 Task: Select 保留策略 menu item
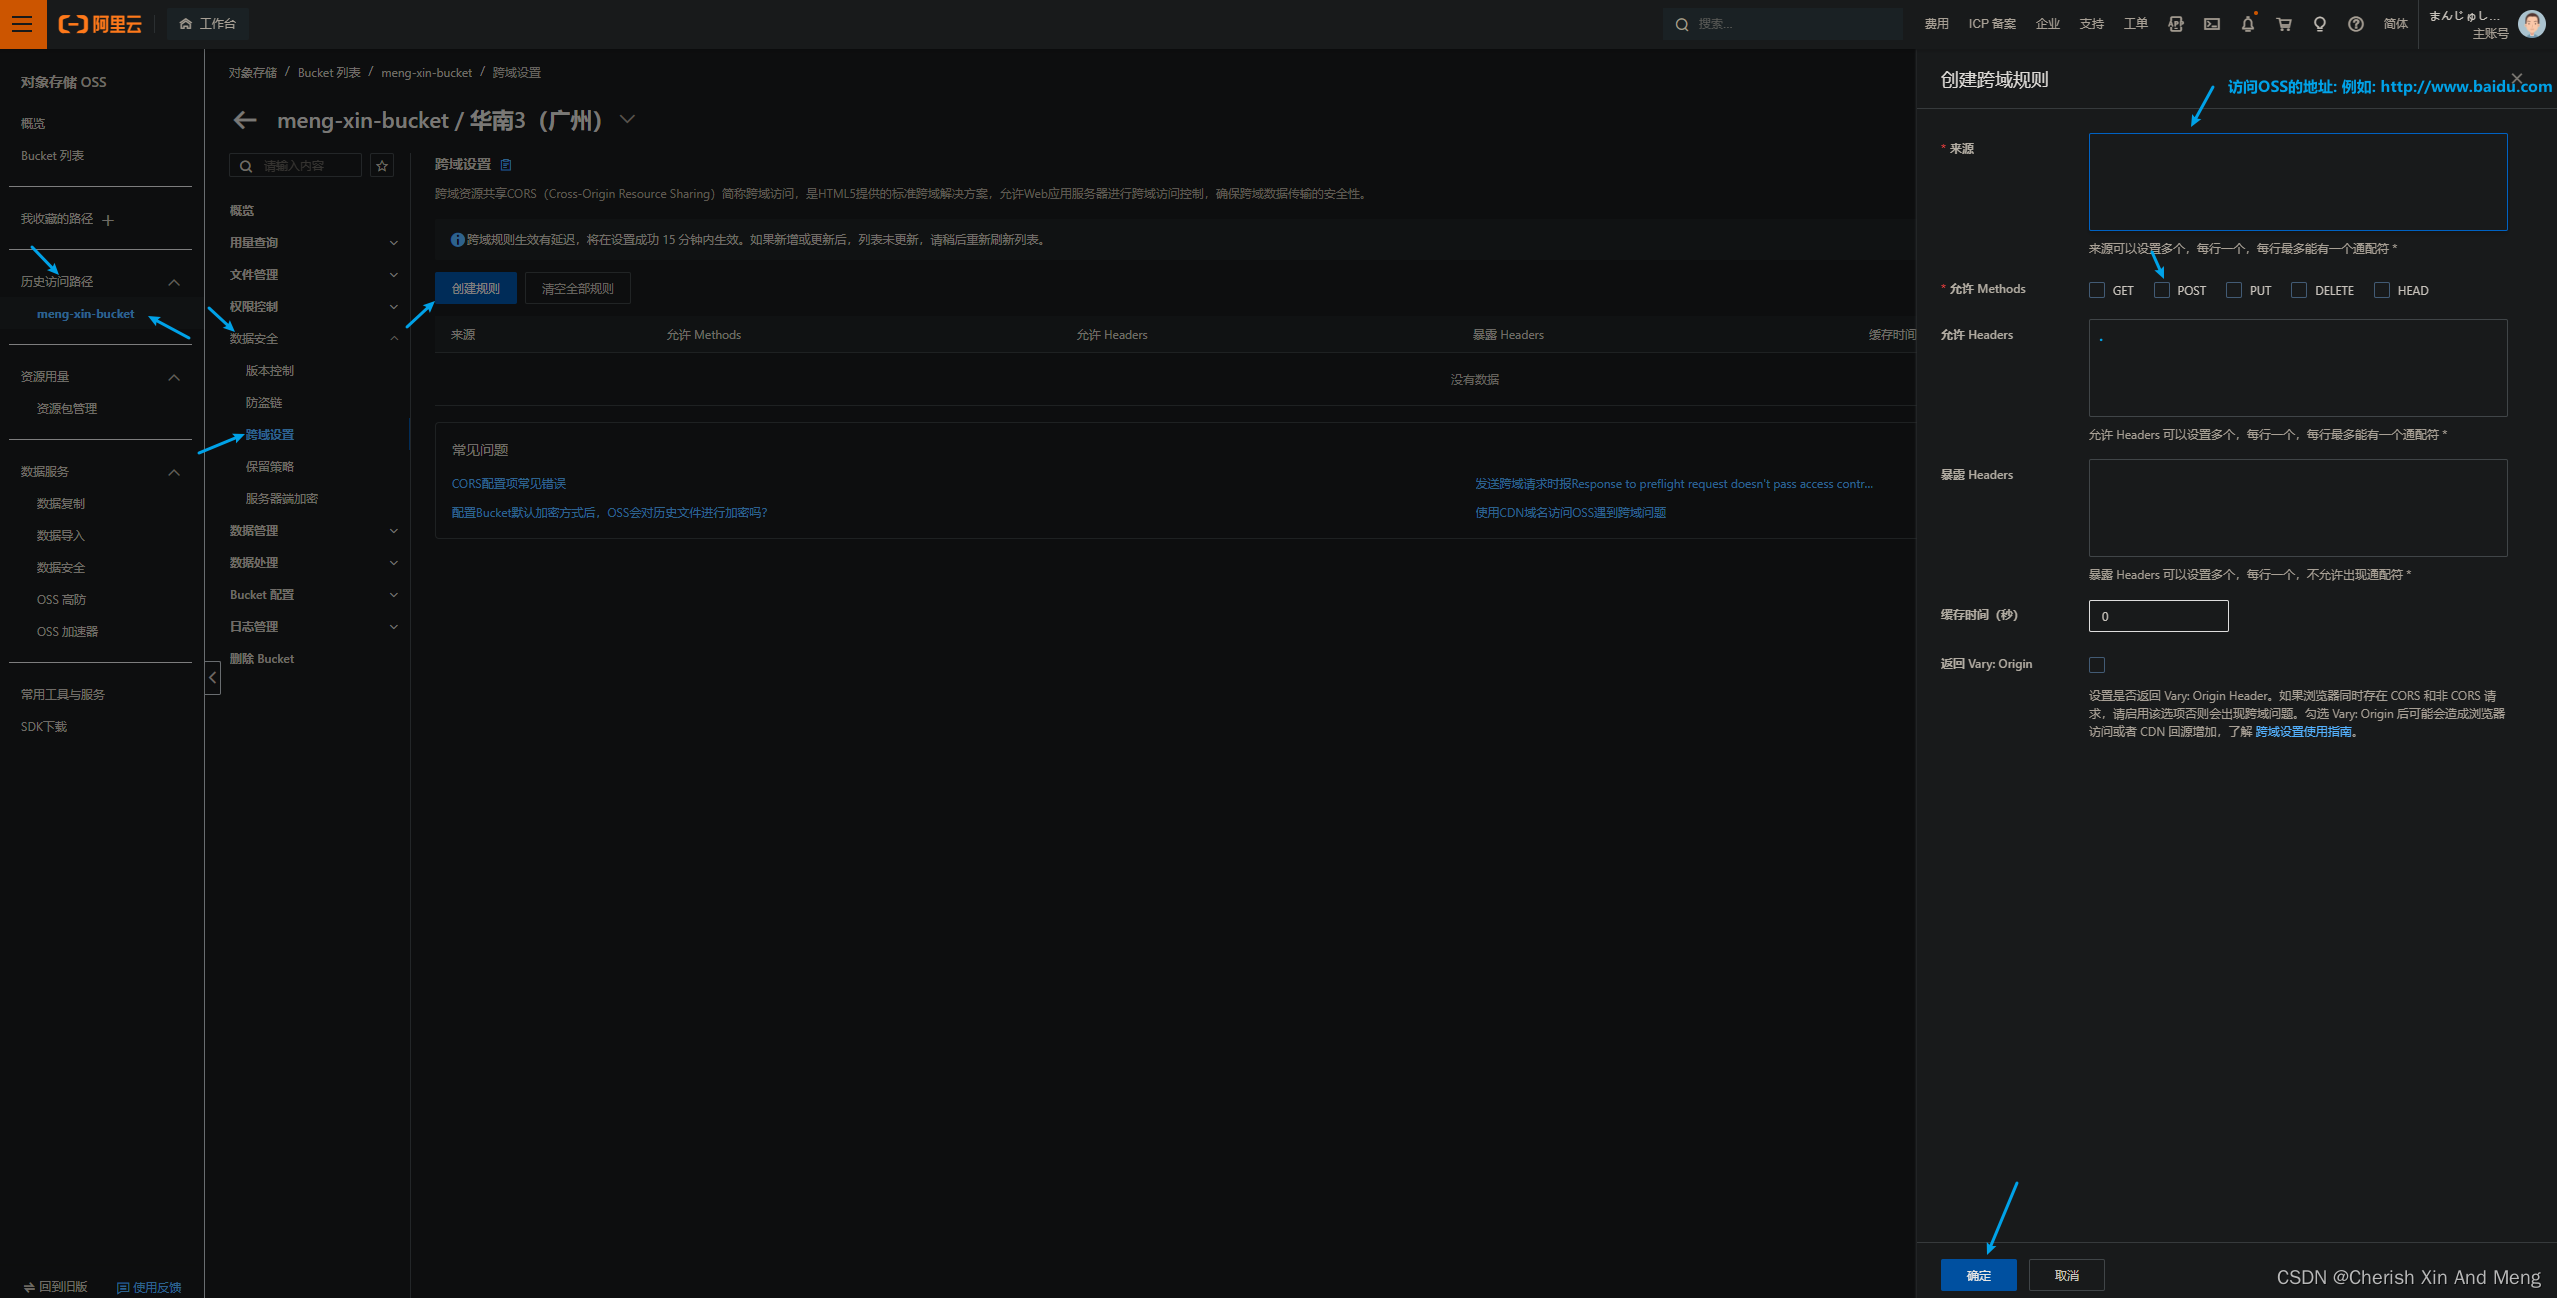270,467
